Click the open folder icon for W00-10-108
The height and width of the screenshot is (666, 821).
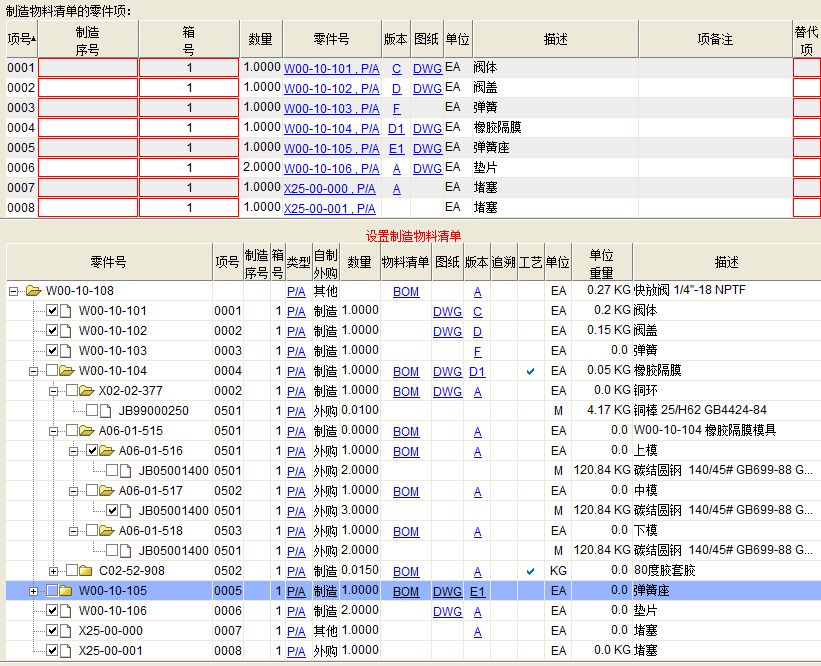(33, 291)
